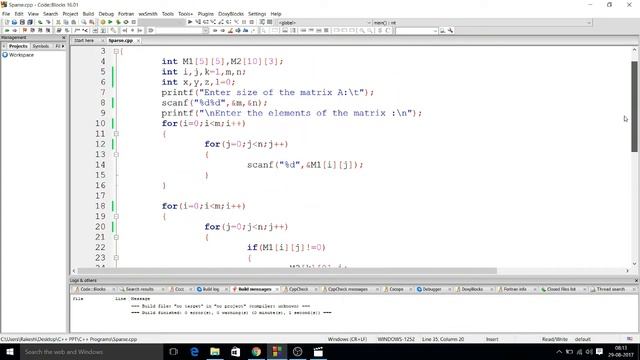Click the Open file toolbar icon
The image size is (640, 360).
[14, 22]
